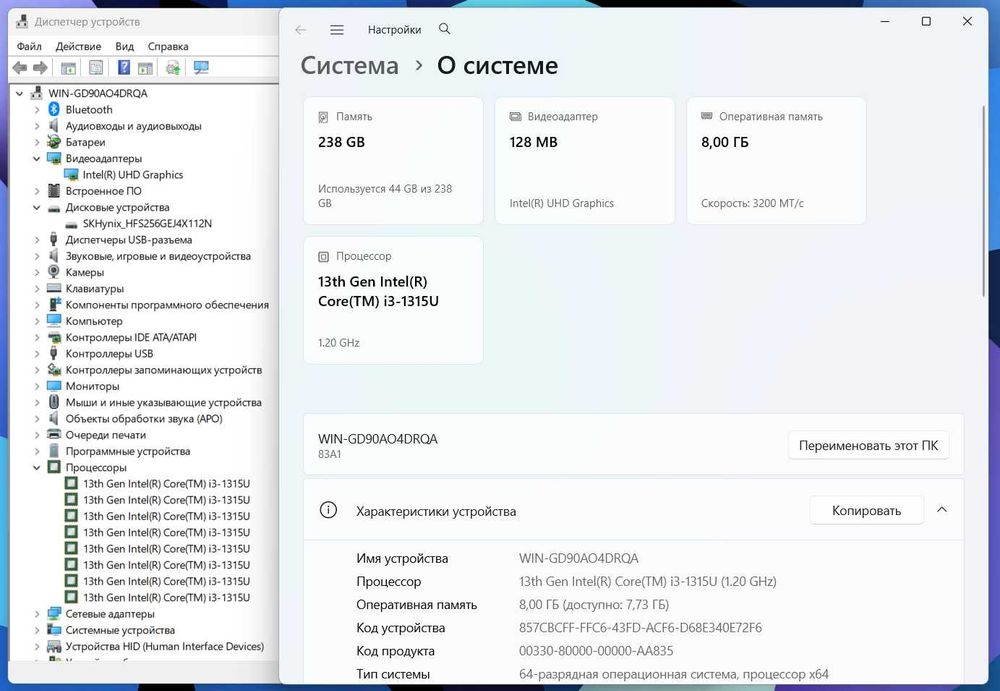Collapse the Видеоадаптеры tree node
Screen dimensions: 1000x691
pos(37,159)
